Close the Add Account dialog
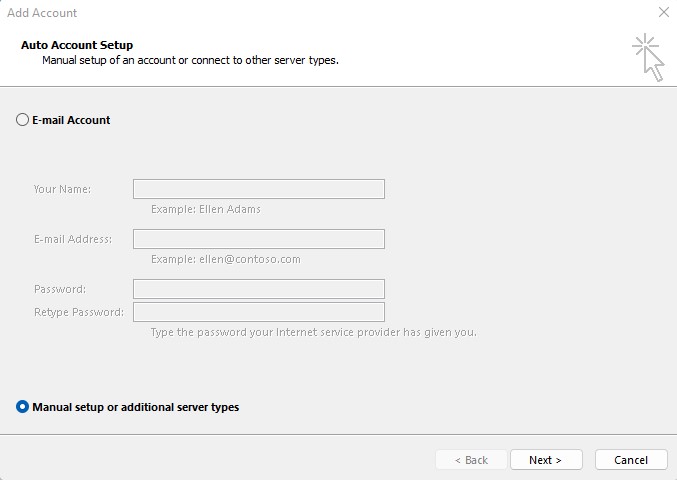The width and height of the screenshot is (677, 480). click(x=664, y=13)
